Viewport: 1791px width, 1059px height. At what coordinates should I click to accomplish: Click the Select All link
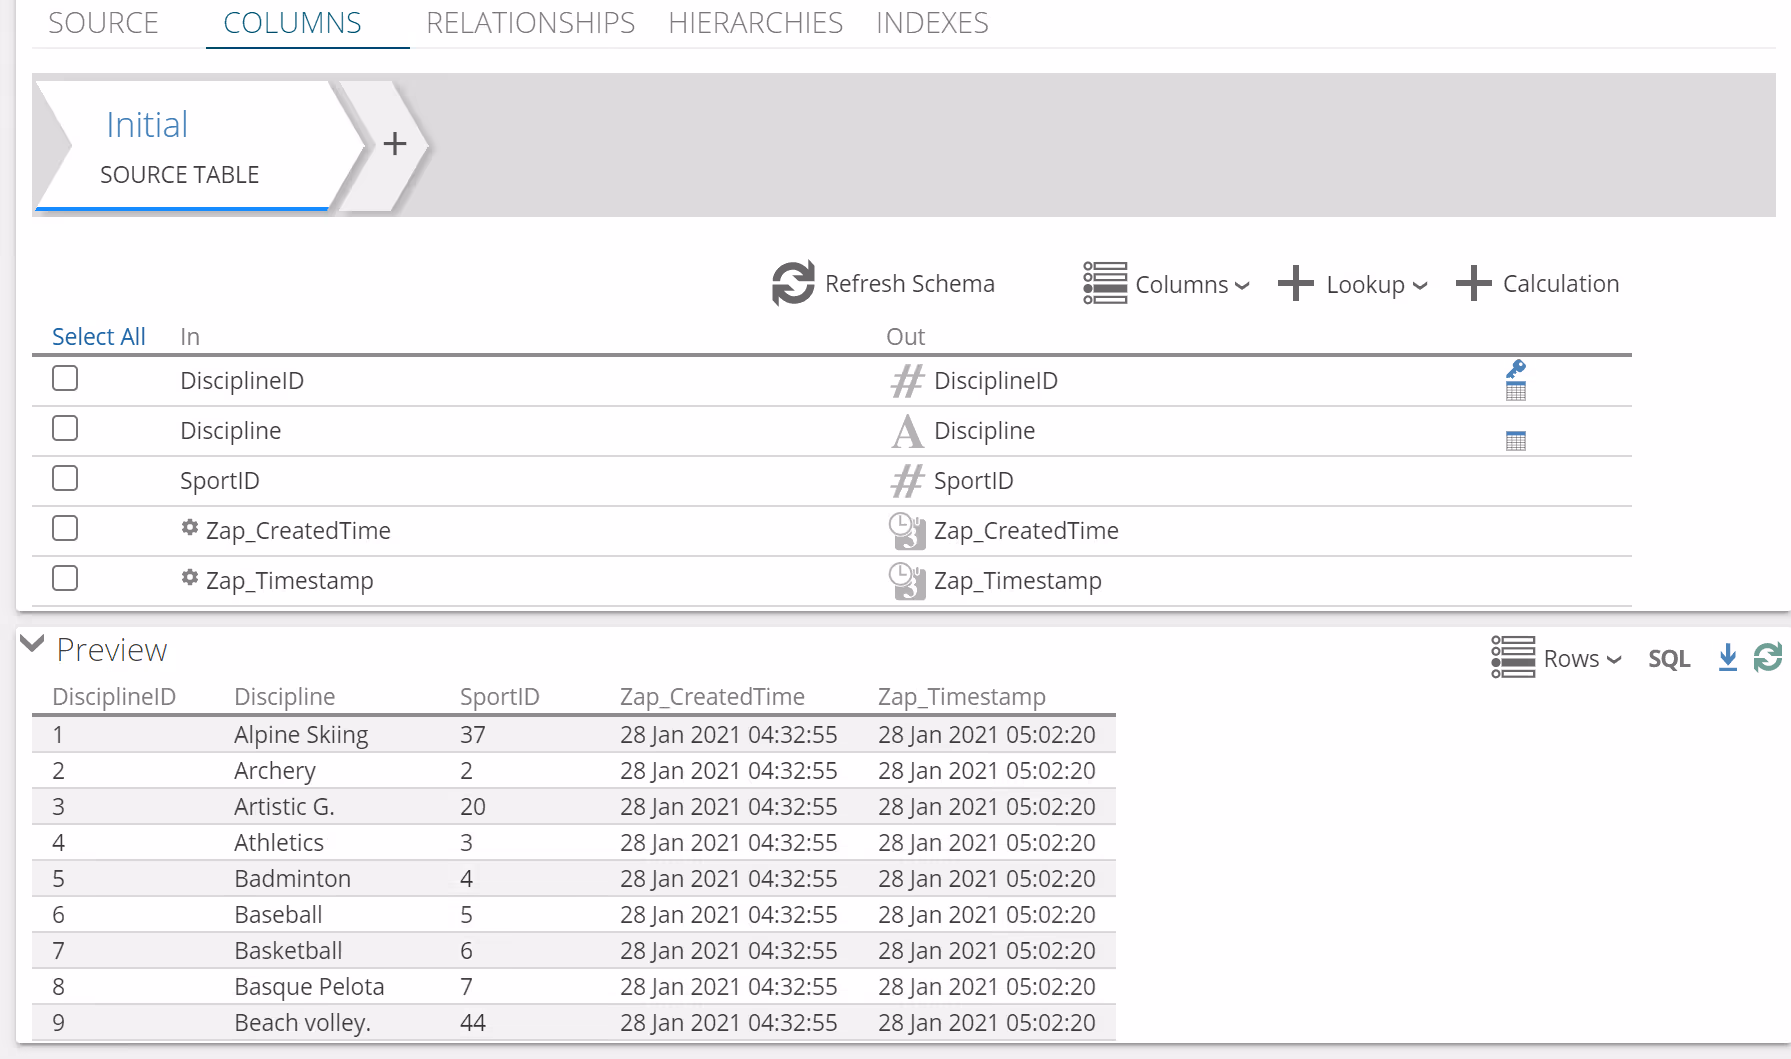coord(98,337)
